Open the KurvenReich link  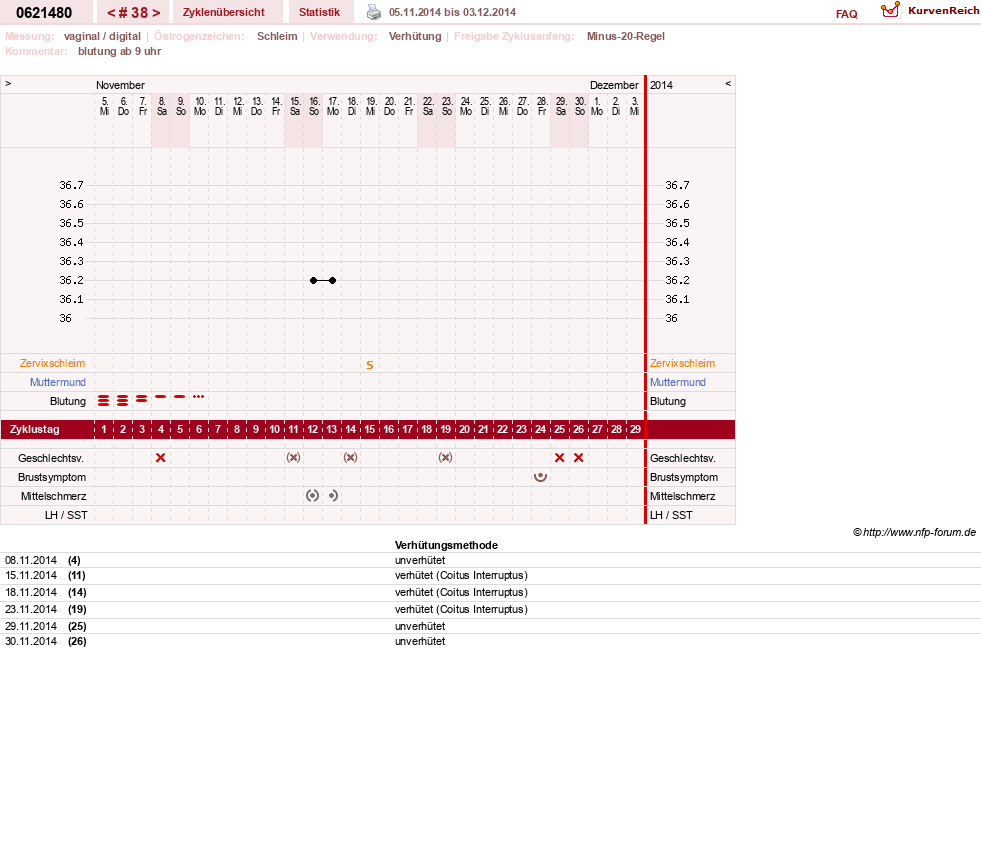point(943,11)
